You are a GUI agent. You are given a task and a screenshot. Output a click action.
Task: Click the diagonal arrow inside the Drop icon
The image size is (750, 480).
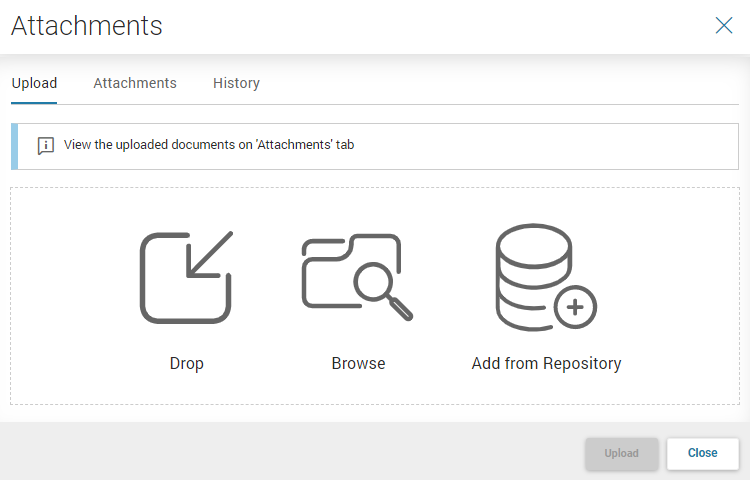pyautogui.click(x=210, y=254)
